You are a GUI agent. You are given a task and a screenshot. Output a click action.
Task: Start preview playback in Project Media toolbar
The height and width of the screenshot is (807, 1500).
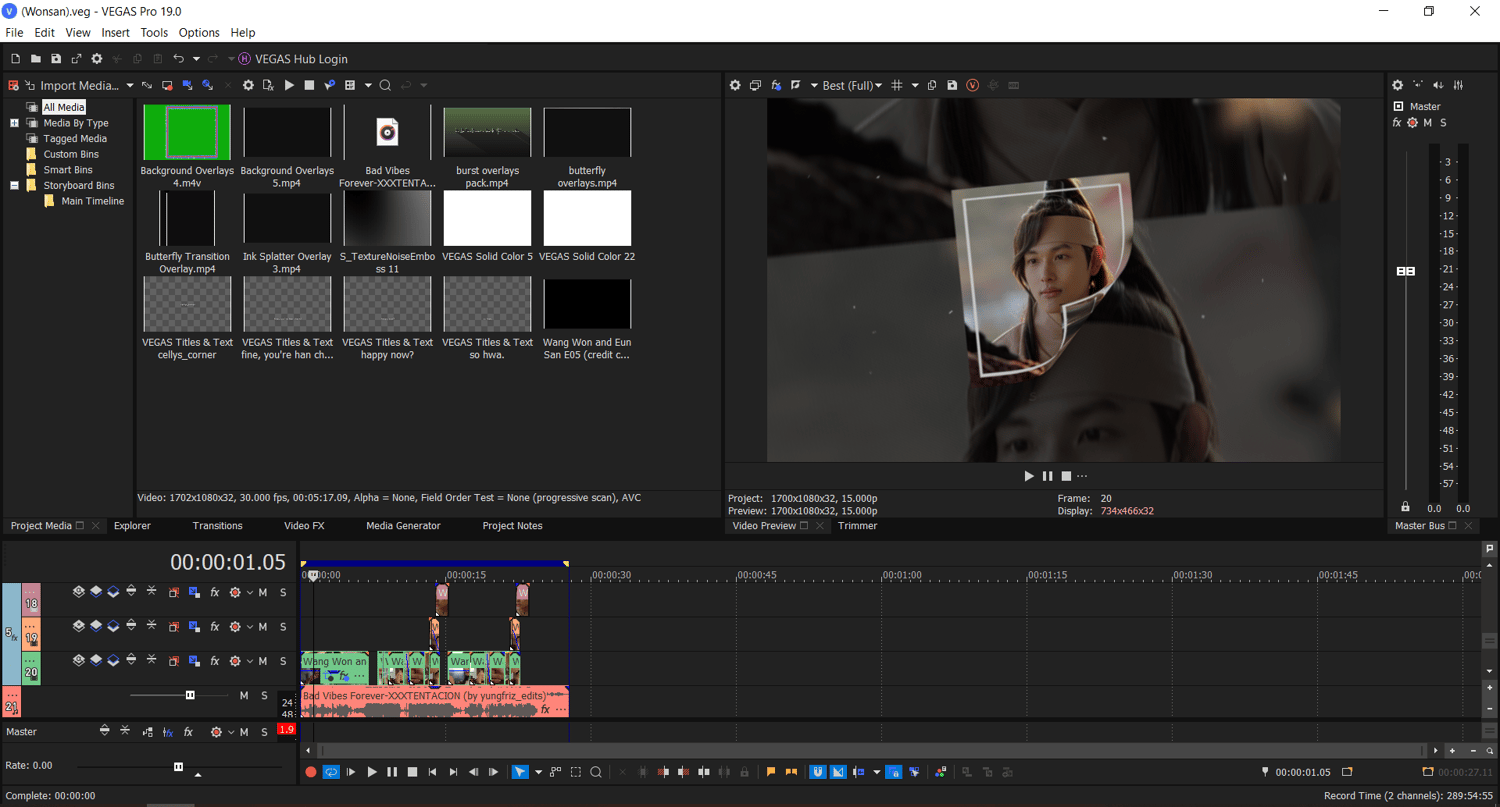pyautogui.click(x=289, y=86)
